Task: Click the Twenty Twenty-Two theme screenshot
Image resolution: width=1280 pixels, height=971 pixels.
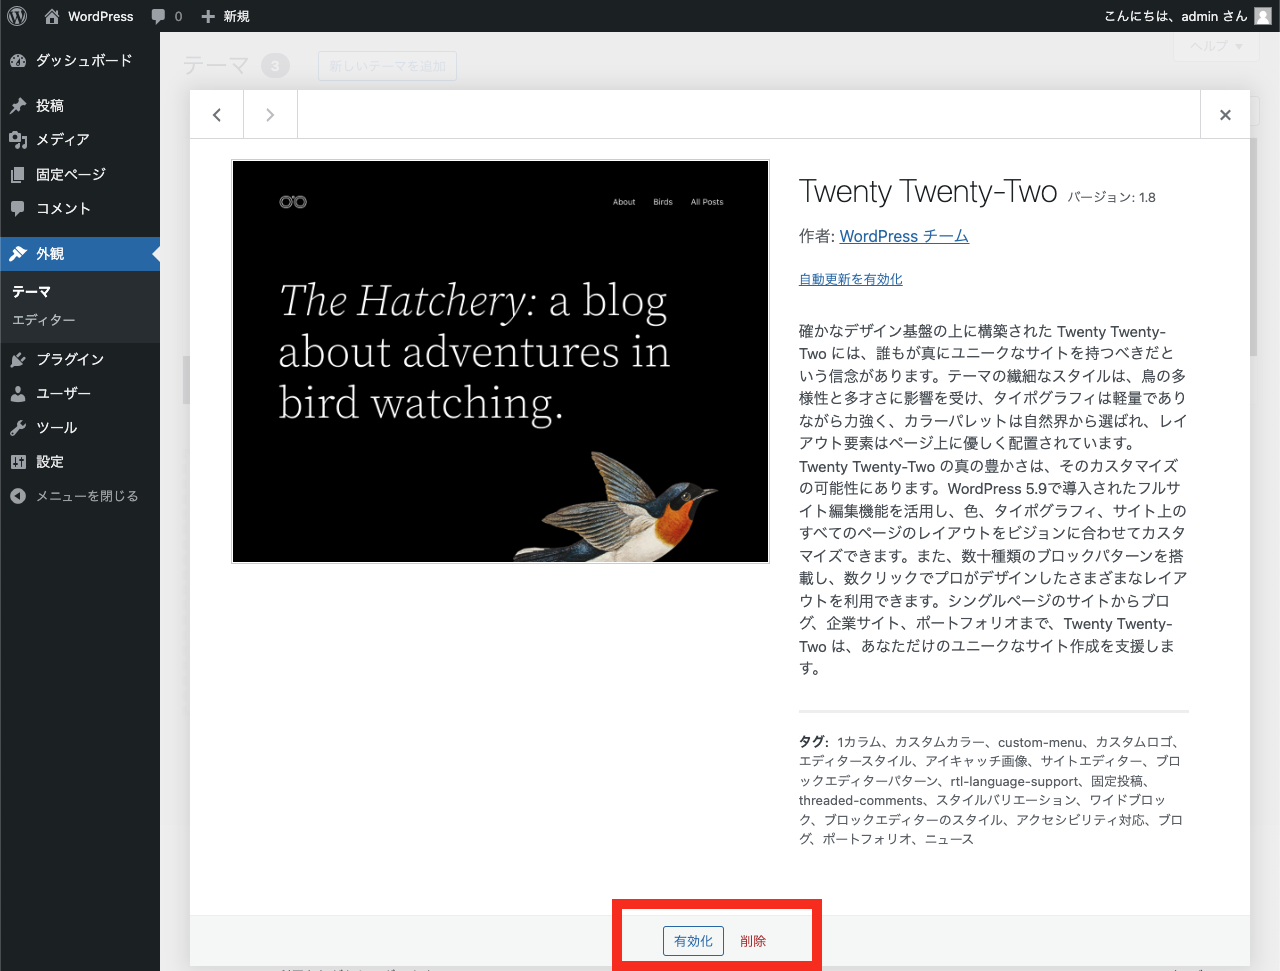Action: [501, 362]
